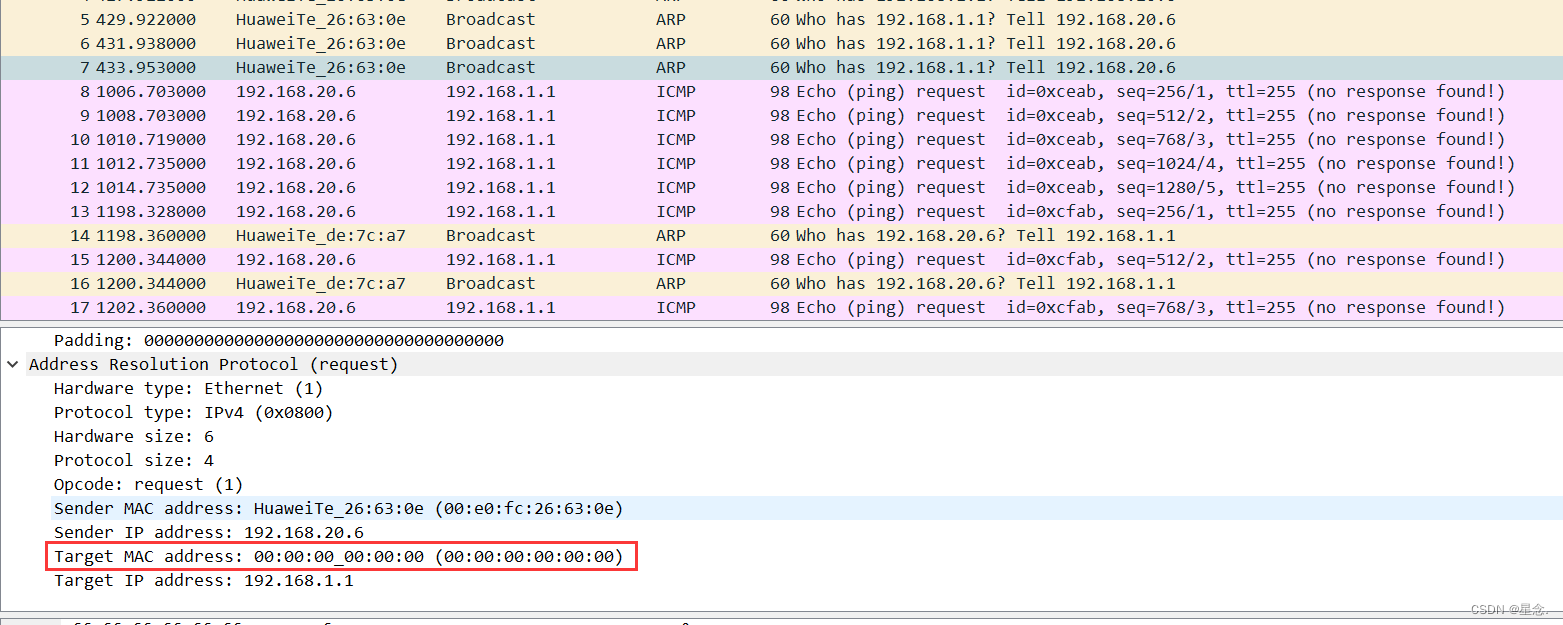Viewport: 1563px width, 625px height.
Task: Select packet 16 ARP asking Who has 192.168.20.6
Action: pos(400,283)
